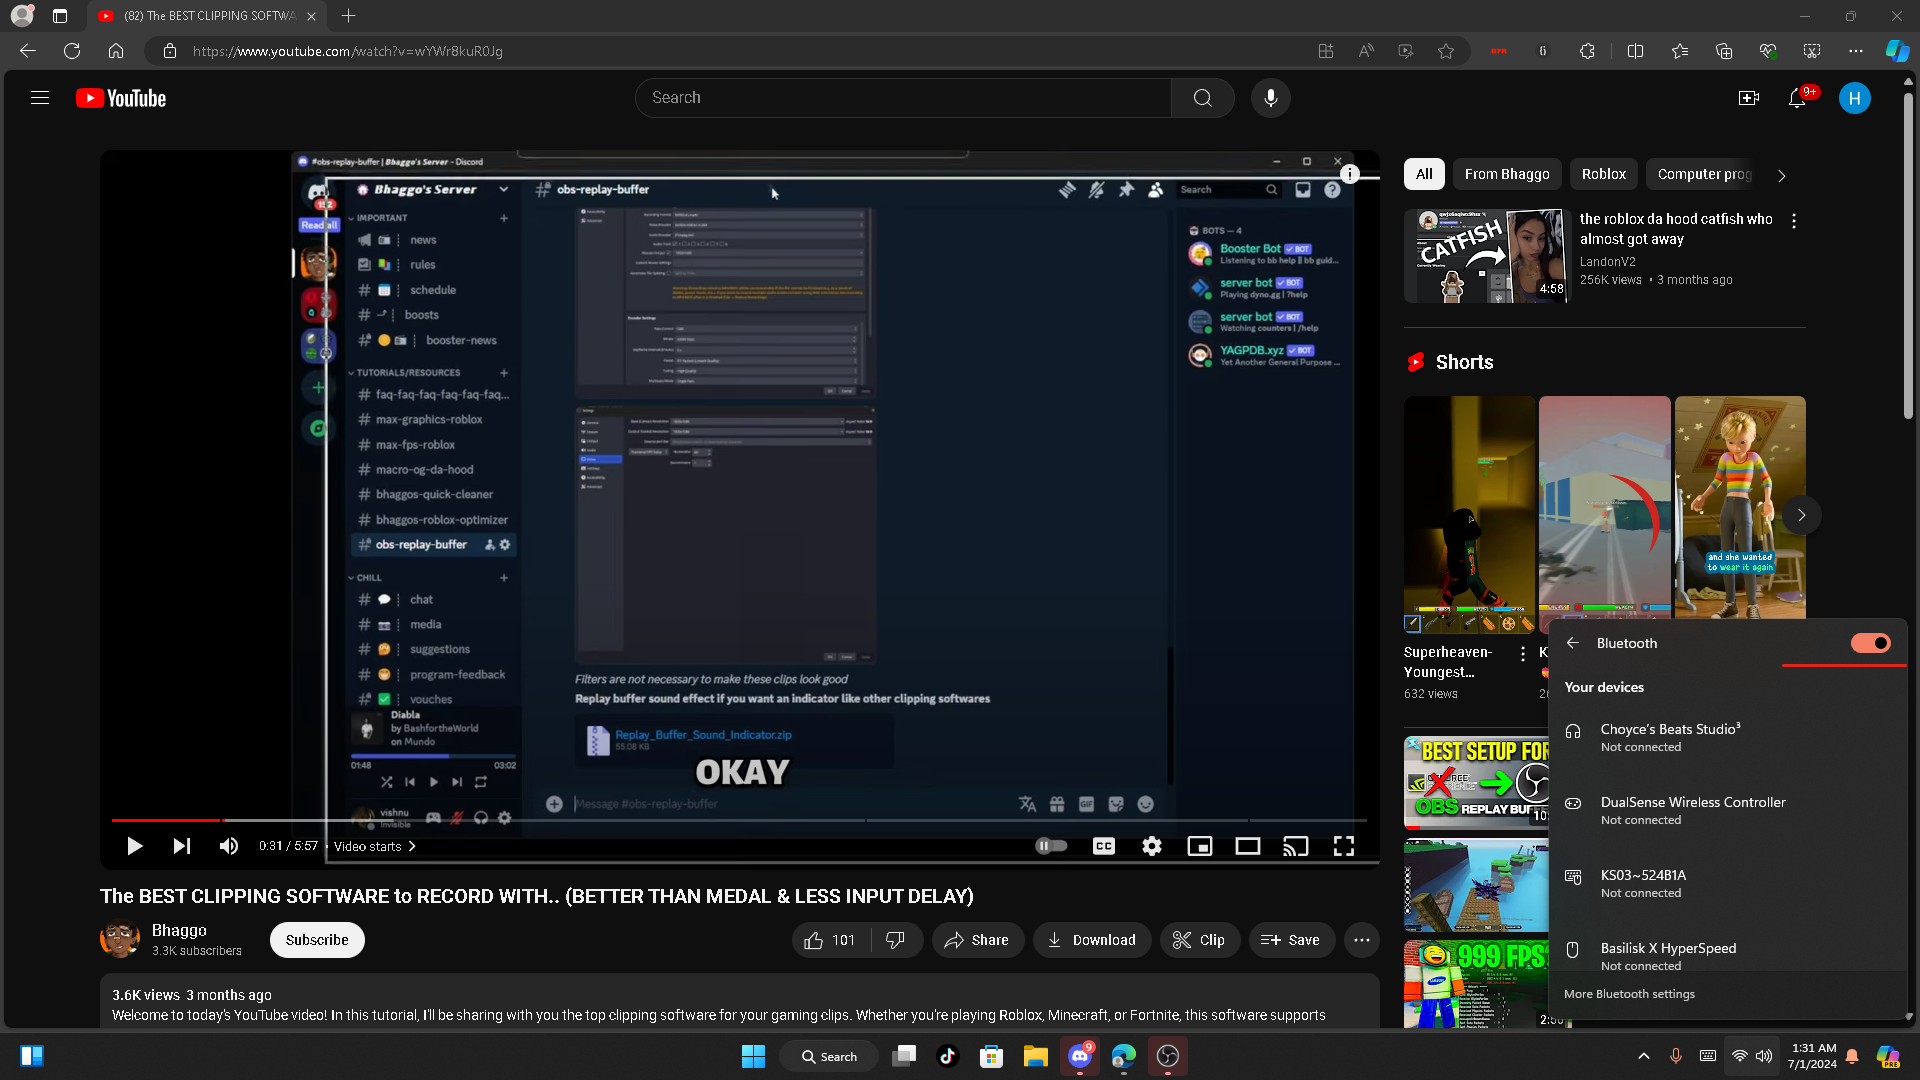Viewport: 1920px width, 1080px height.
Task: Cast video to a TV
Action: coord(1296,846)
